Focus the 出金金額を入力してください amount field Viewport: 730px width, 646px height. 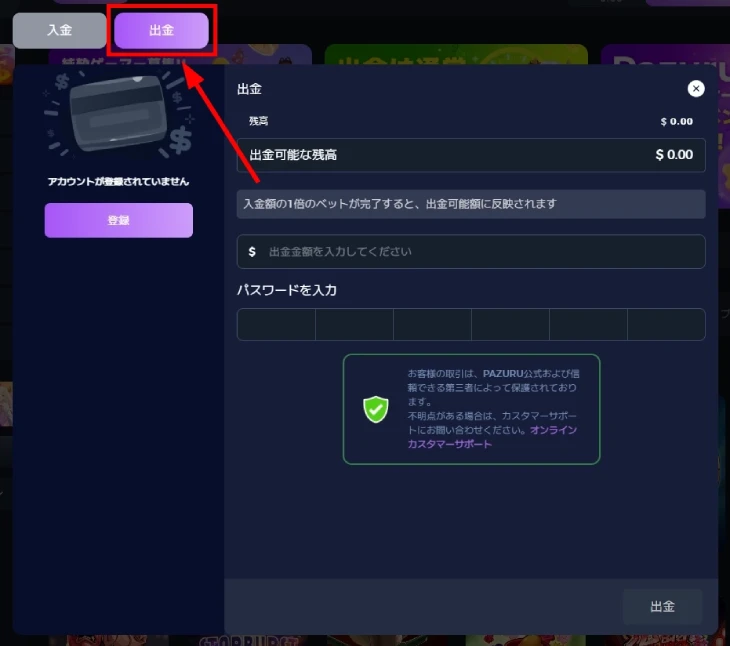pos(471,252)
